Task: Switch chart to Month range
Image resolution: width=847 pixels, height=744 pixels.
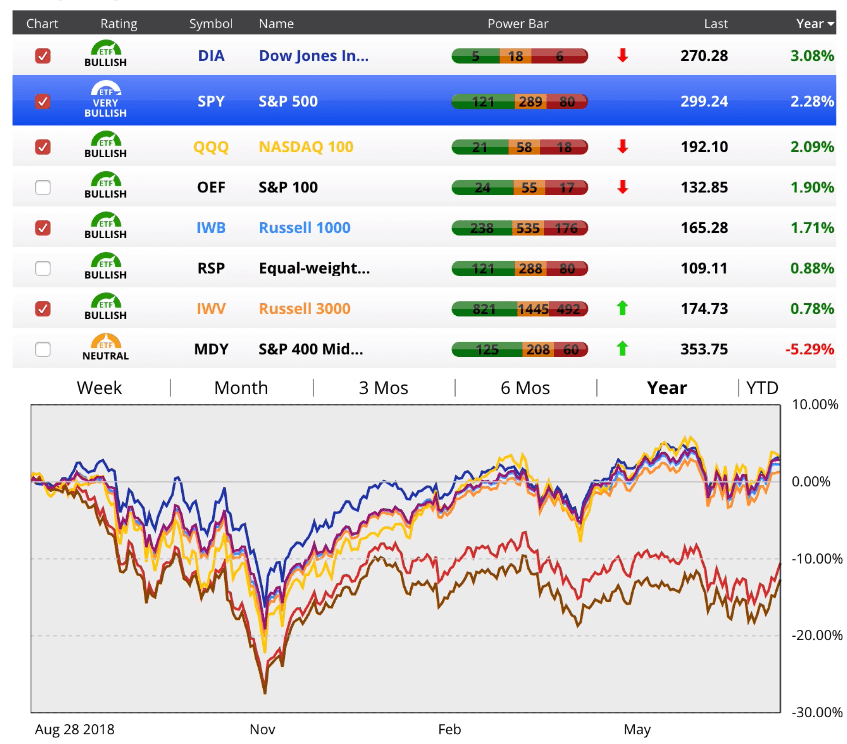Action: pos(241,388)
